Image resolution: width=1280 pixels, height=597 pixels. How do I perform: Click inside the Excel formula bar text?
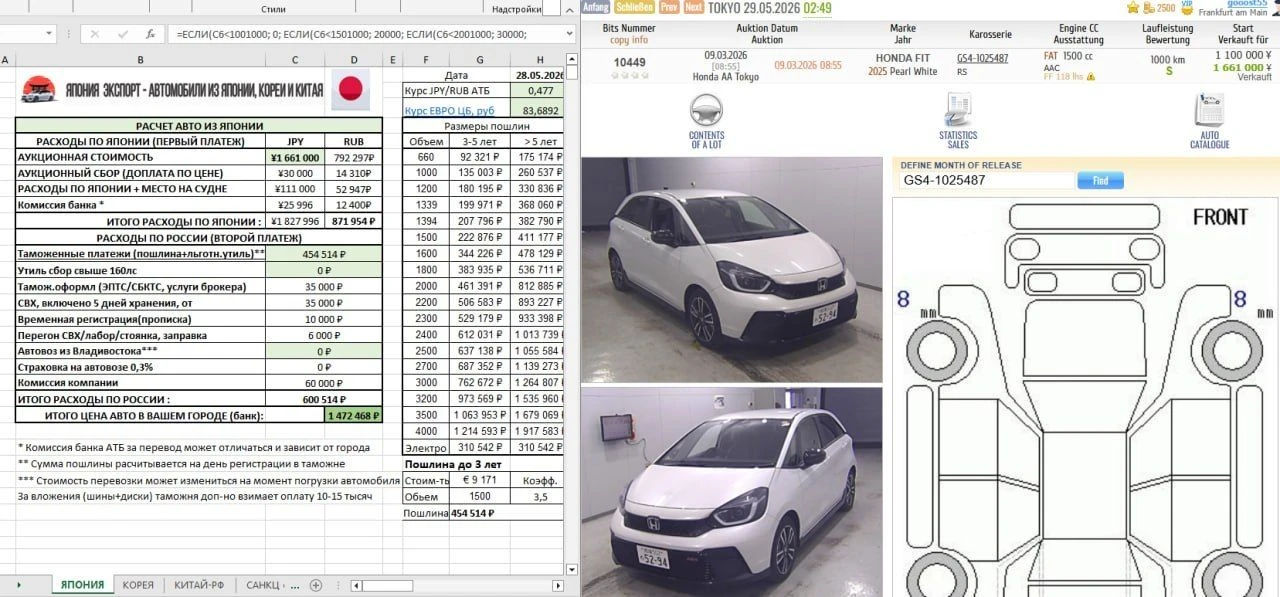tap(365, 33)
